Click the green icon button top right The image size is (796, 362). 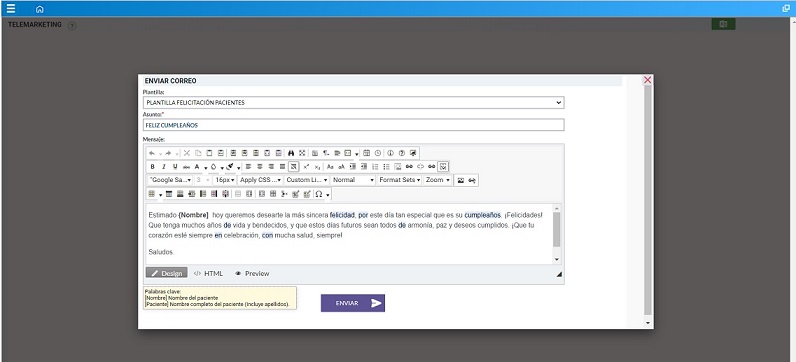723,24
